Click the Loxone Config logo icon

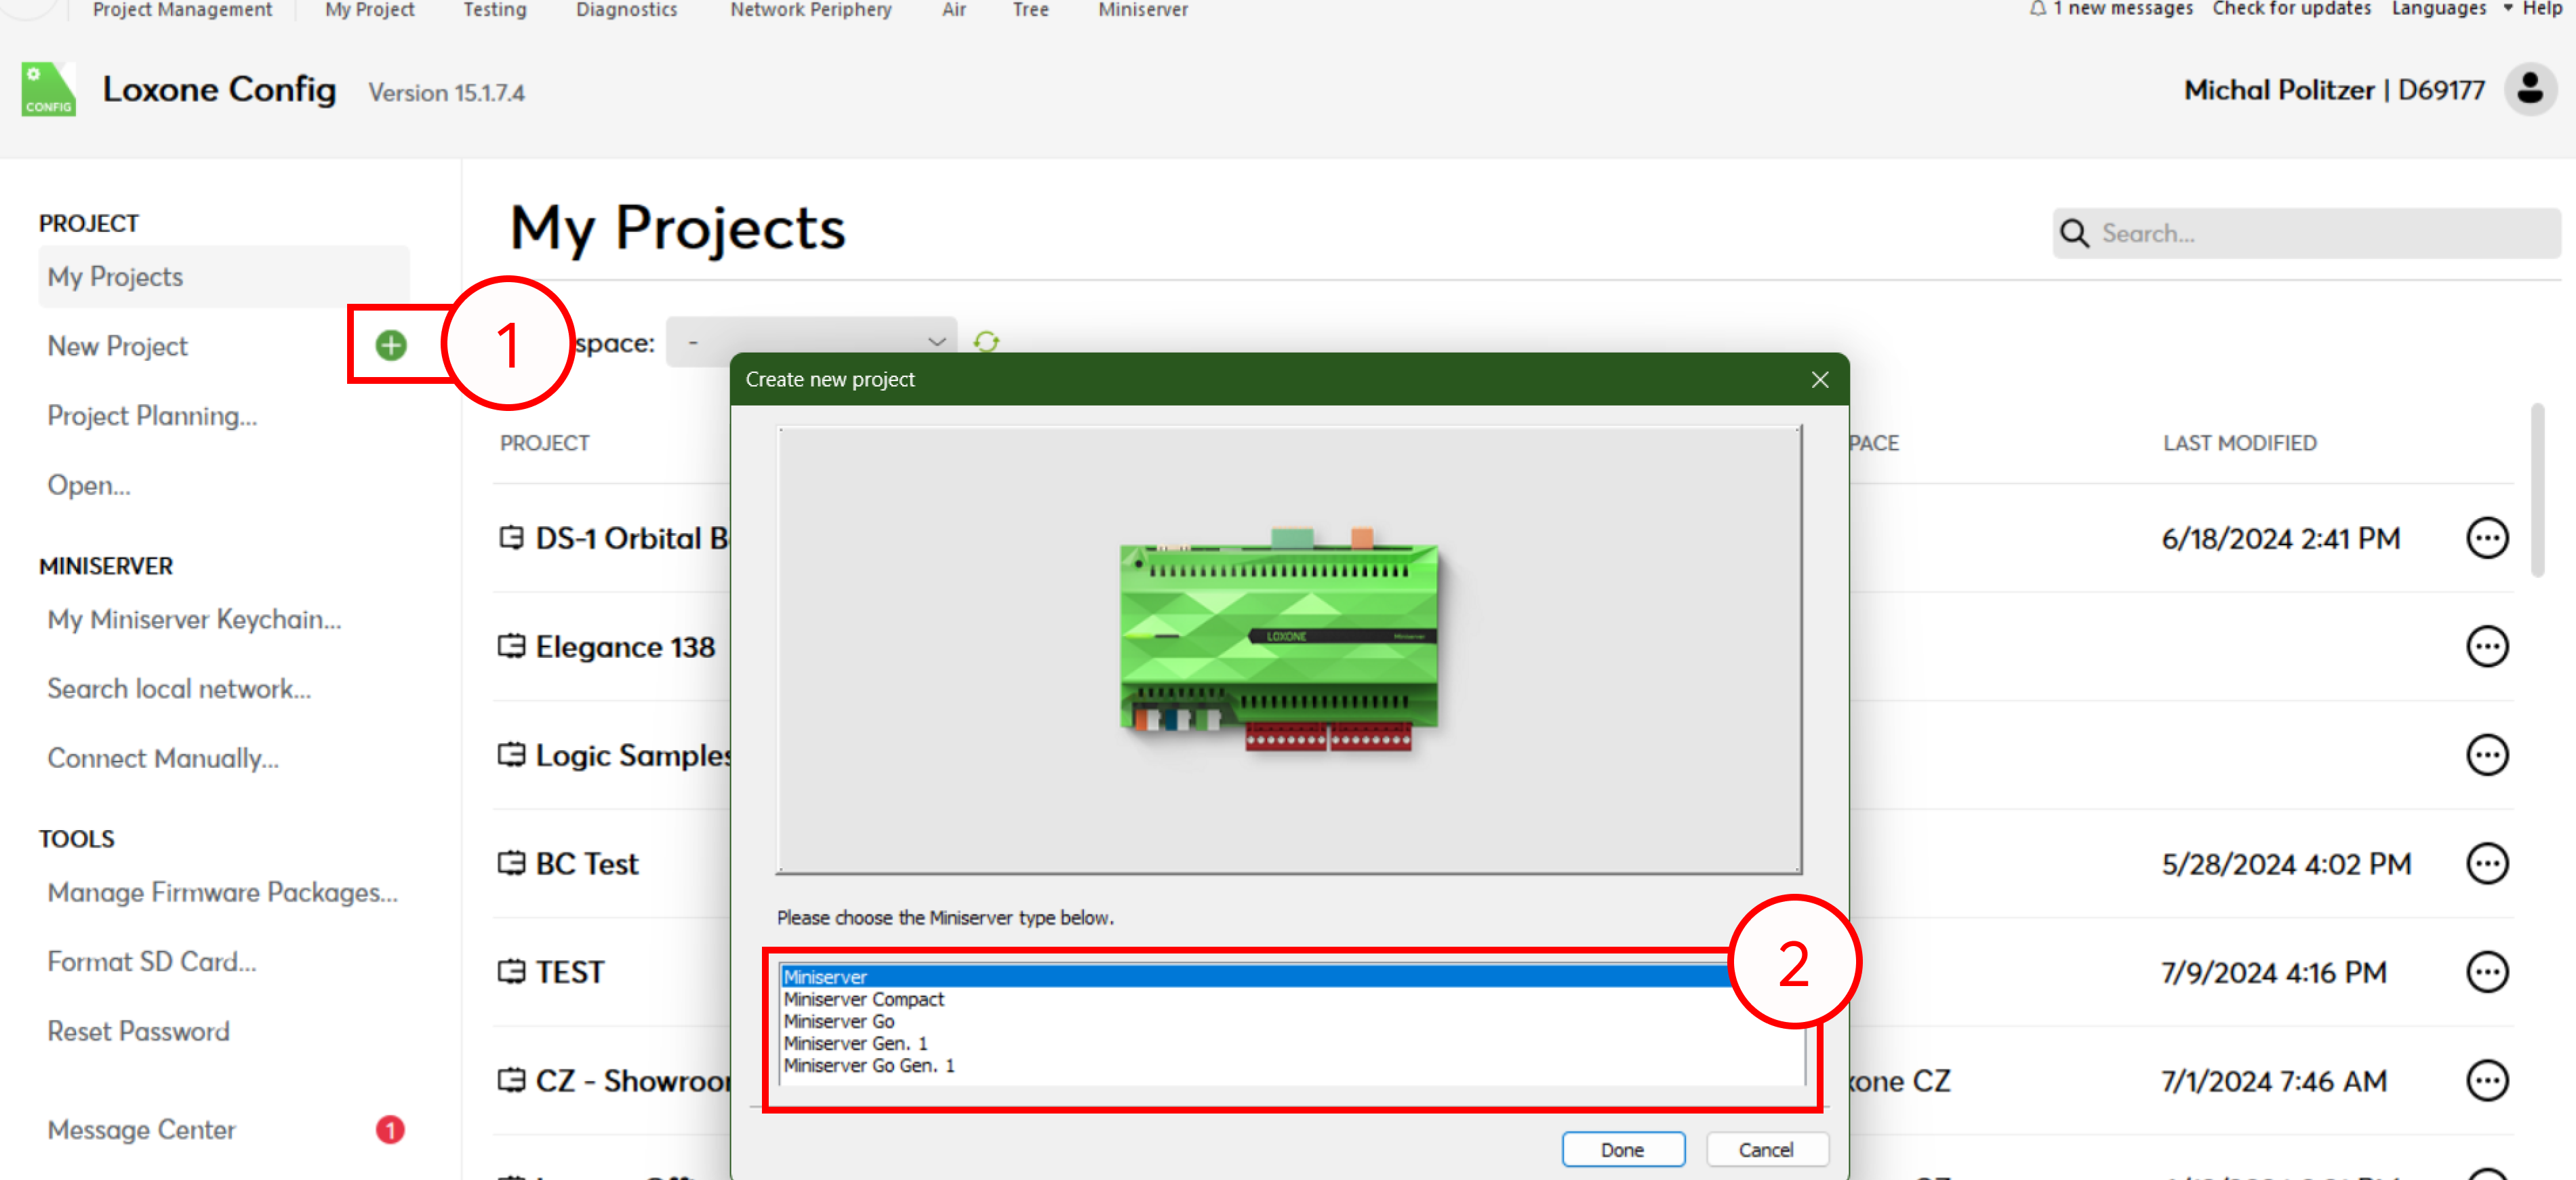[48, 90]
